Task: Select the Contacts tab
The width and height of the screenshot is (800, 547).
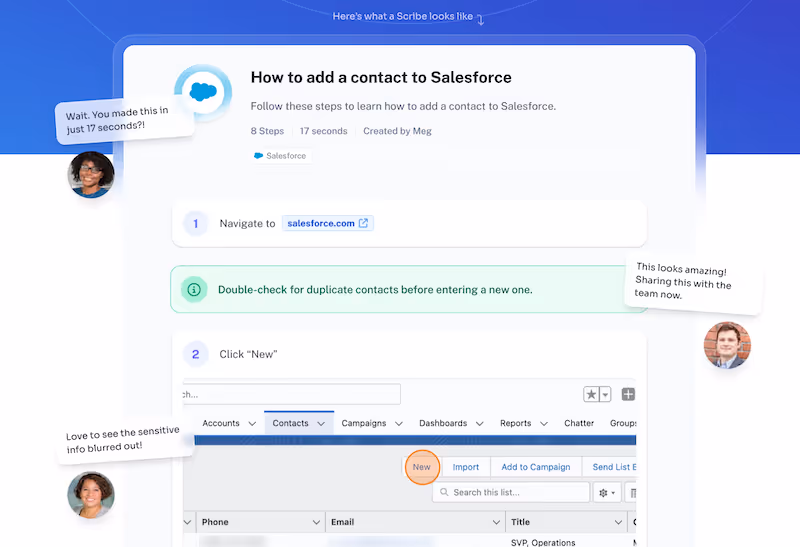Action: pos(290,423)
